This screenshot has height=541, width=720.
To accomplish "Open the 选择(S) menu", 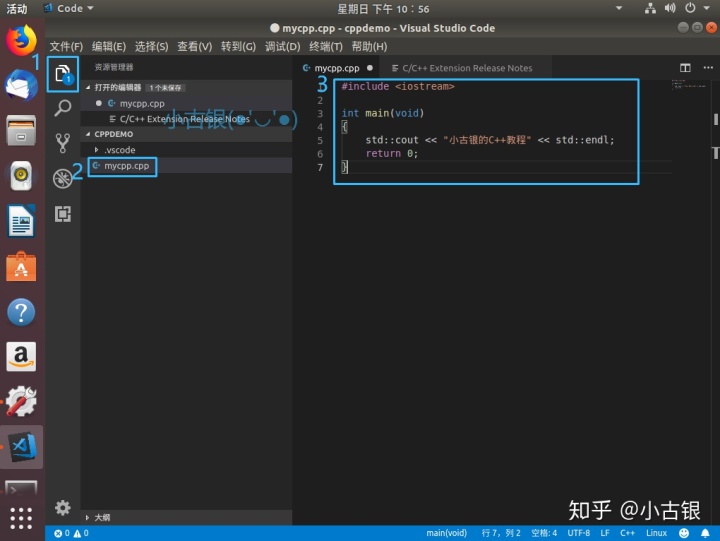I will pyautogui.click(x=152, y=46).
